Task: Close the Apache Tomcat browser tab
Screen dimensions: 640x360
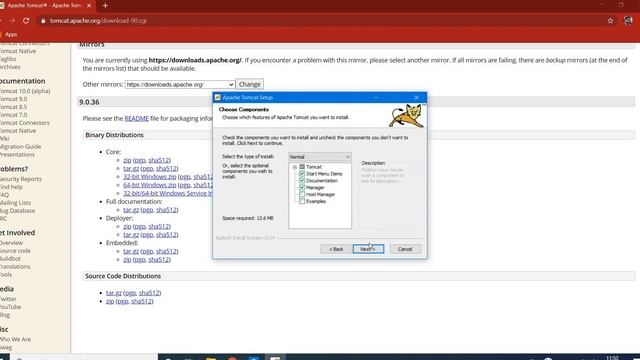Action: click(89, 6)
